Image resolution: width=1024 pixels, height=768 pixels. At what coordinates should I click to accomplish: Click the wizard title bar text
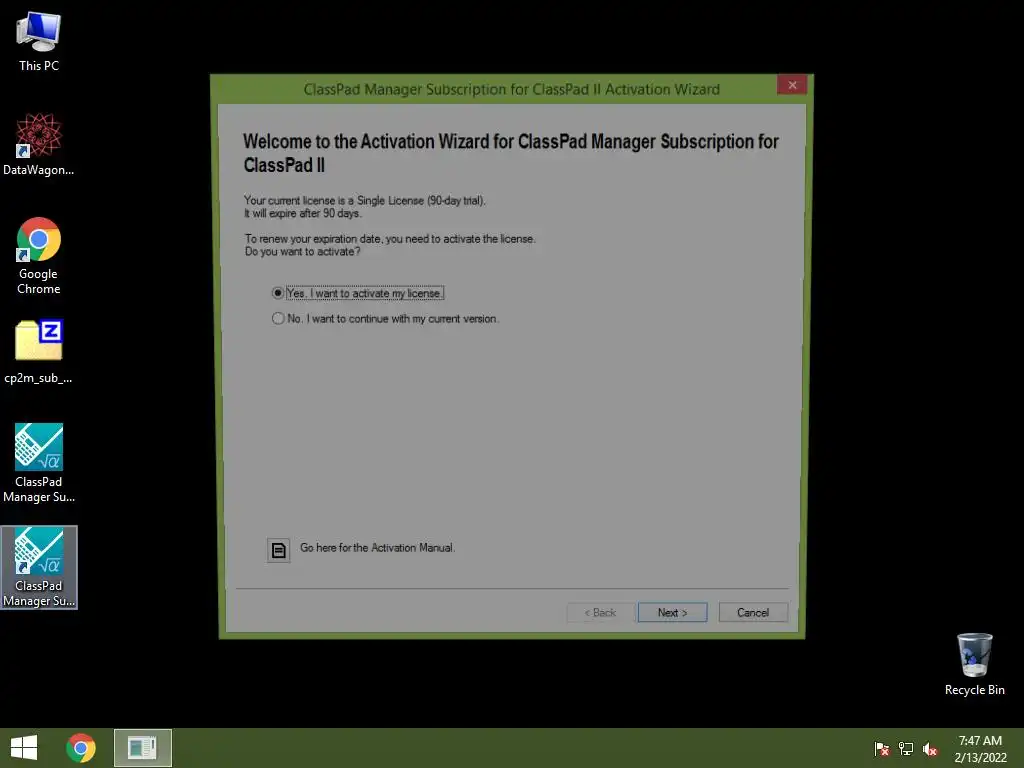point(511,89)
